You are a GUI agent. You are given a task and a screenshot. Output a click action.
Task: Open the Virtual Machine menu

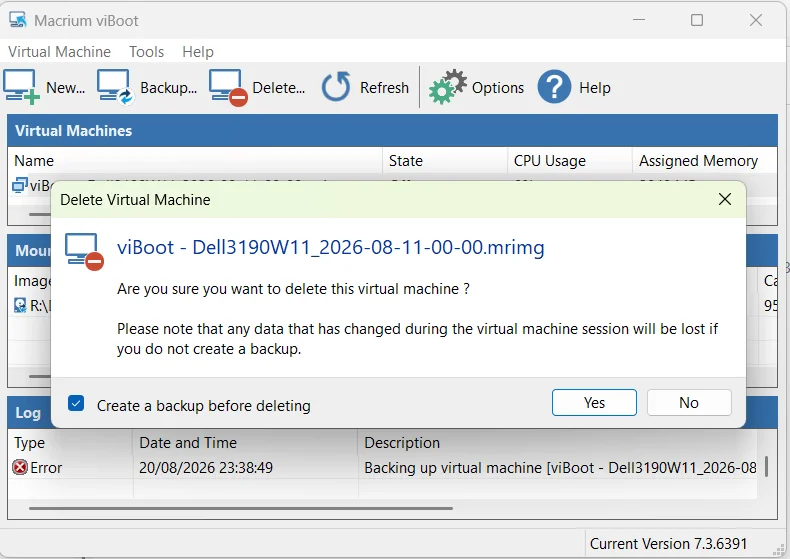point(59,51)
